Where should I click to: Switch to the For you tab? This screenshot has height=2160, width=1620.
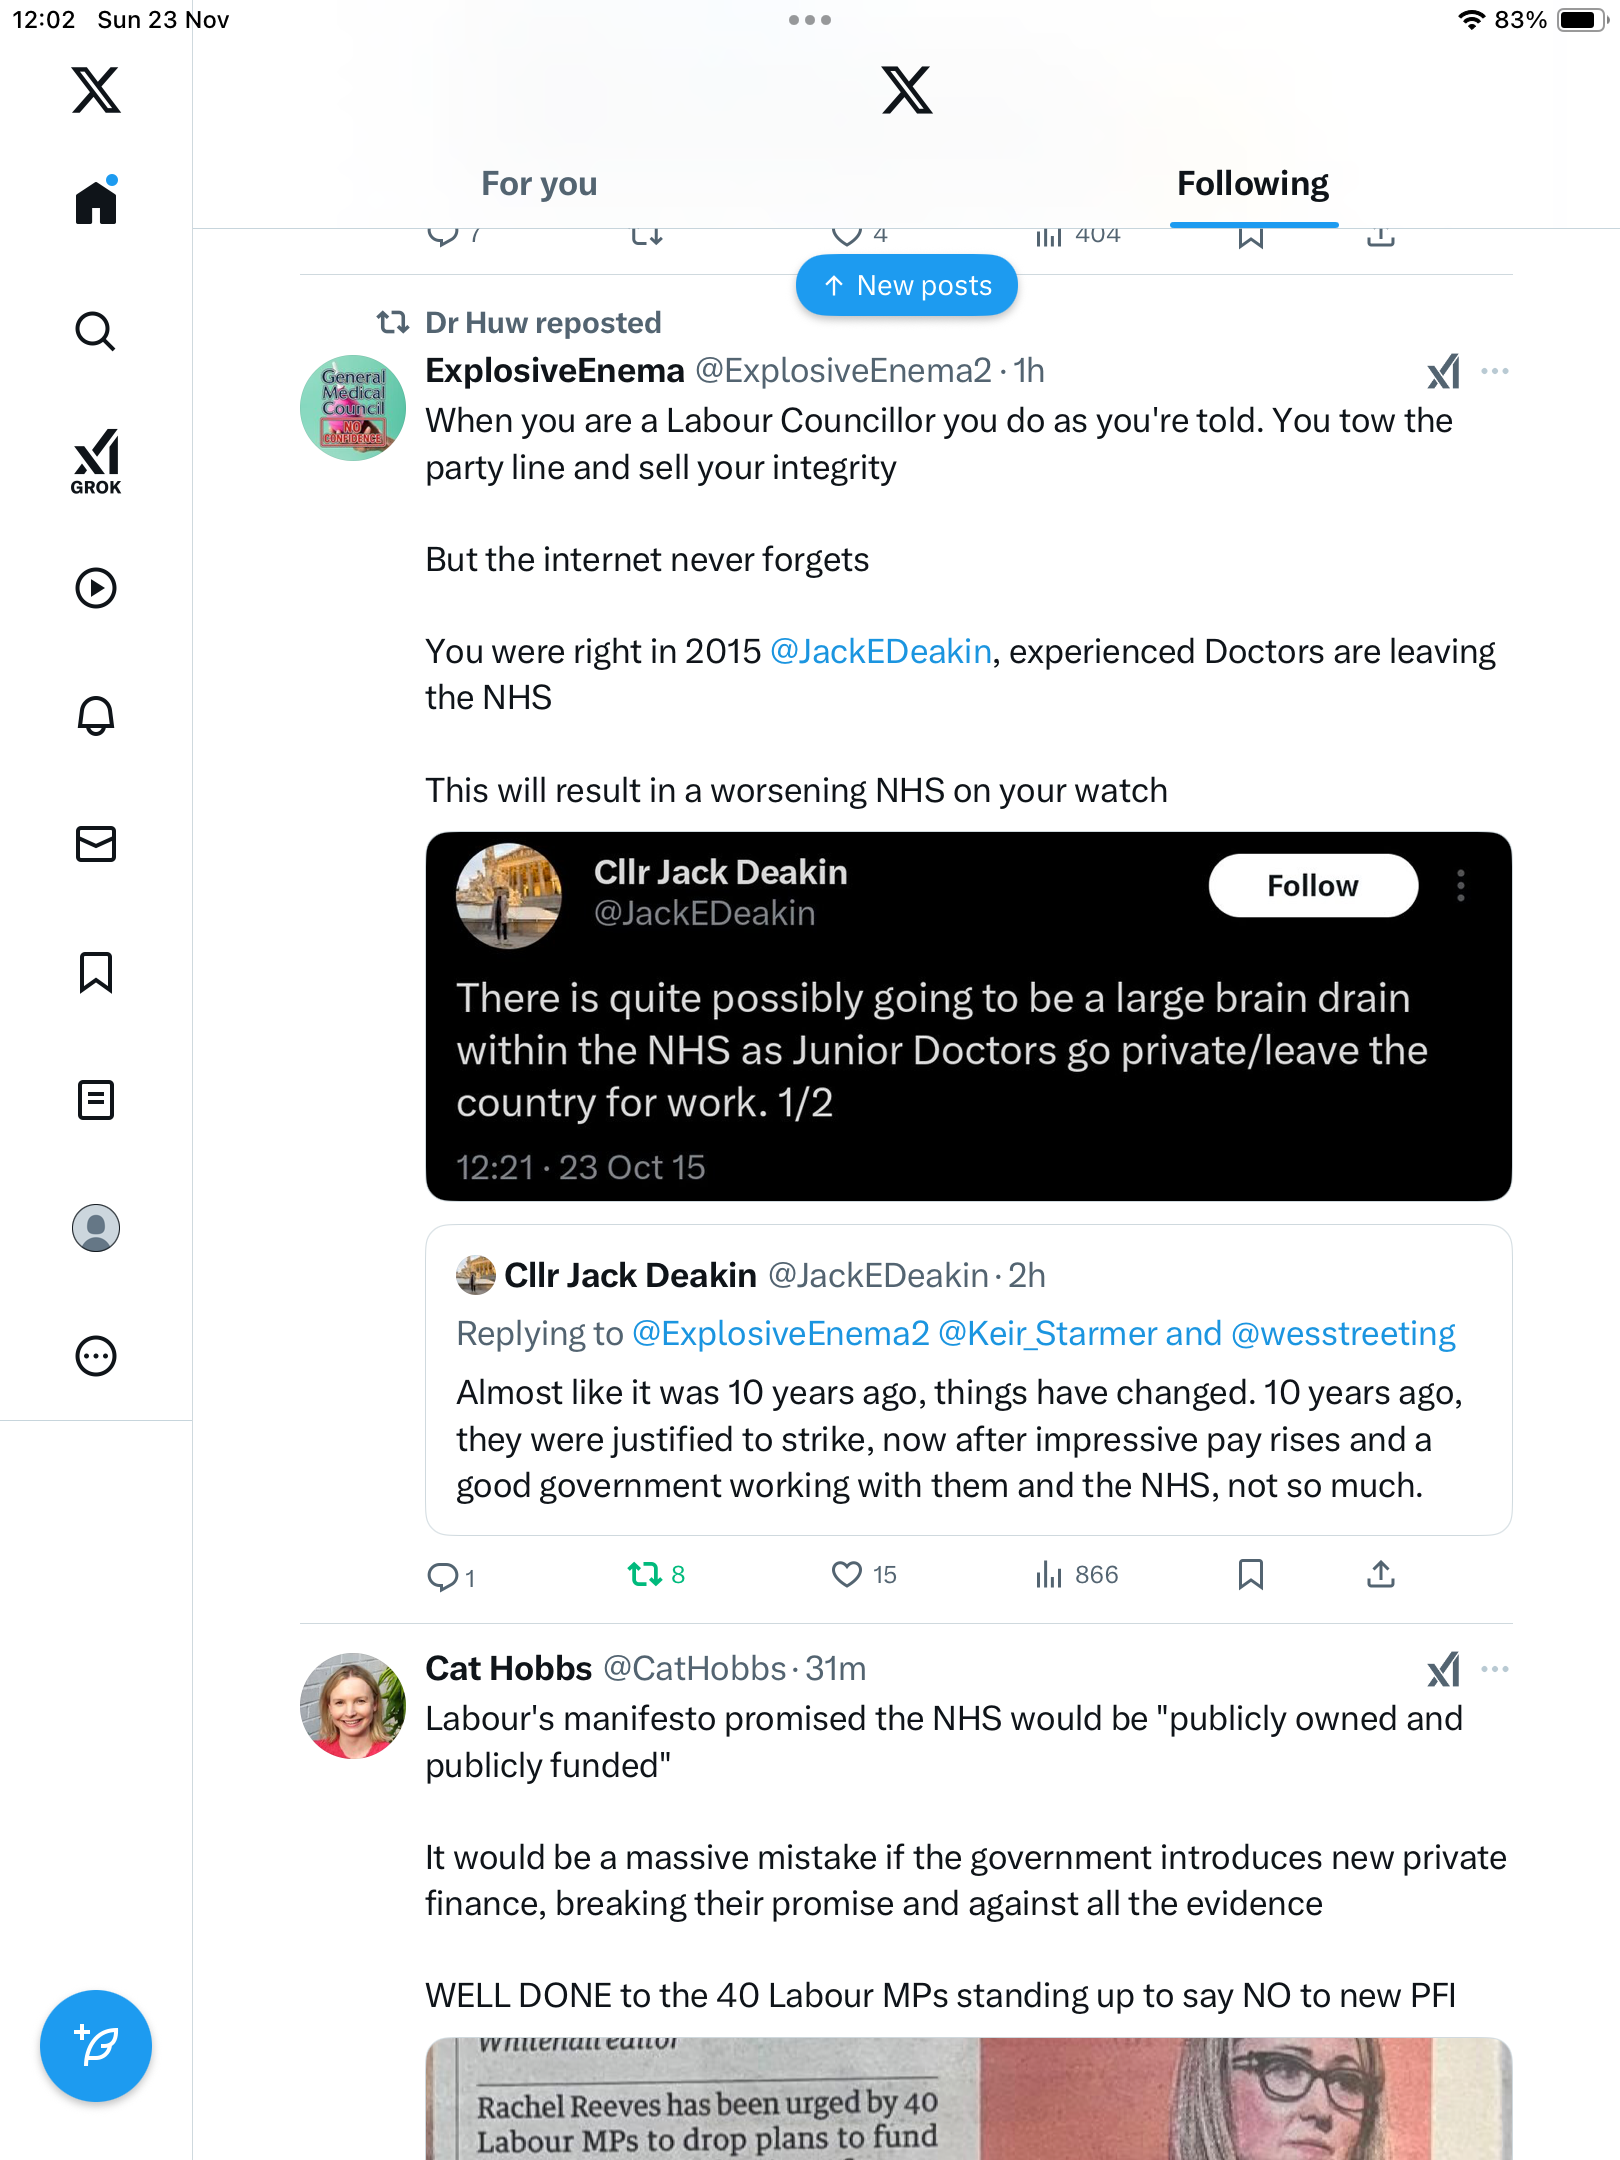539,184
